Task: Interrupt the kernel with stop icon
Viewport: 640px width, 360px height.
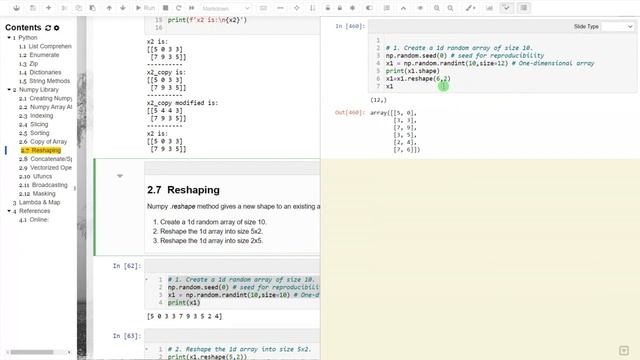Action: (165, 8)
